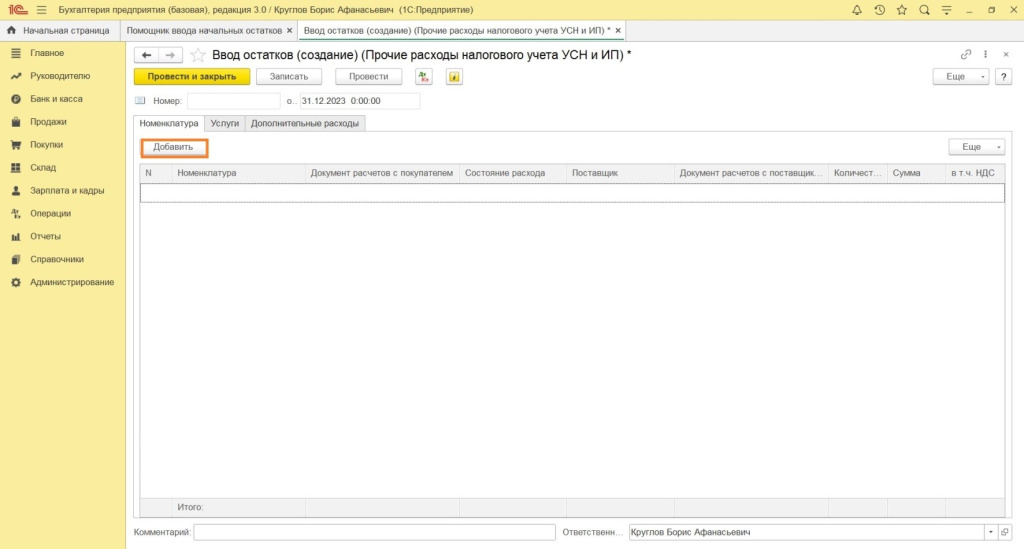Open the history clock icon
This screenshot has height=549, width=1024.
click(x=879, y=10)
